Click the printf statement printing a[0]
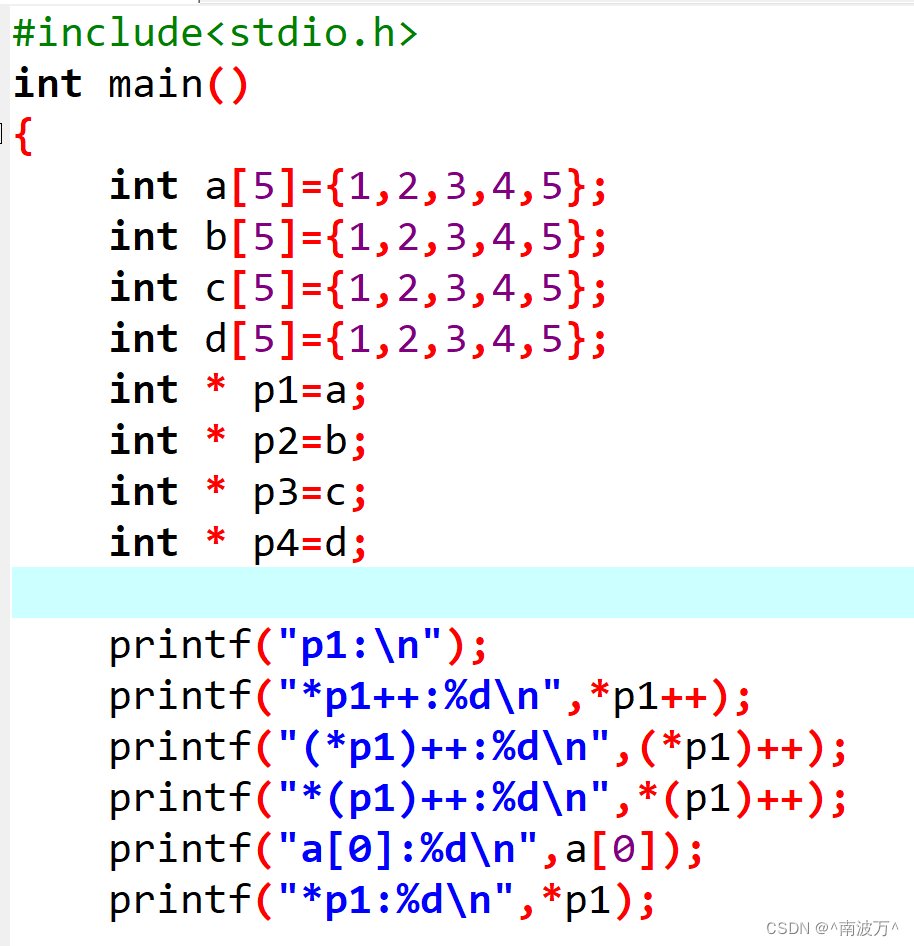Image resolution: width=914 pixels, height=946 pixels. (406, 850)
